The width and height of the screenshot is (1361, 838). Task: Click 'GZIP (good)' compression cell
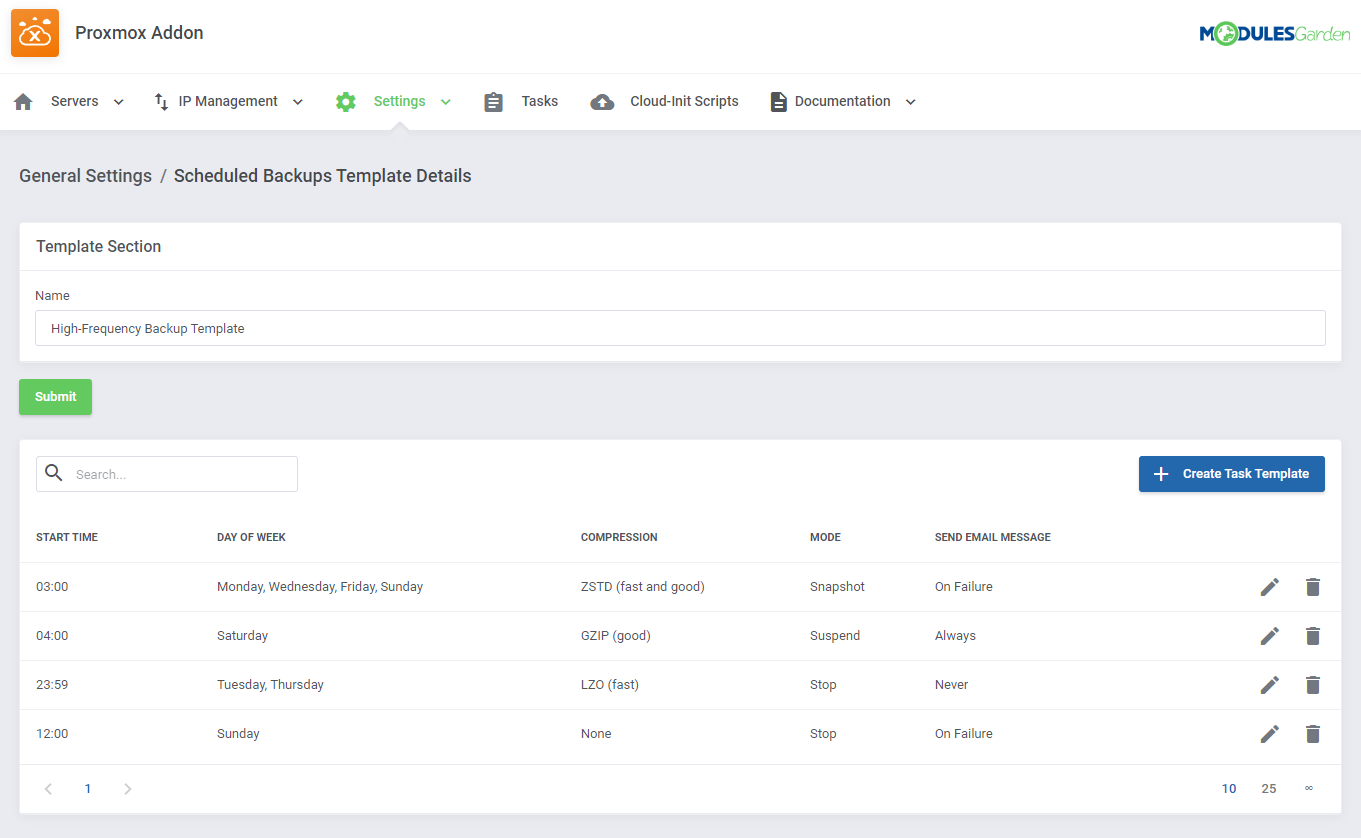point(616,636)
